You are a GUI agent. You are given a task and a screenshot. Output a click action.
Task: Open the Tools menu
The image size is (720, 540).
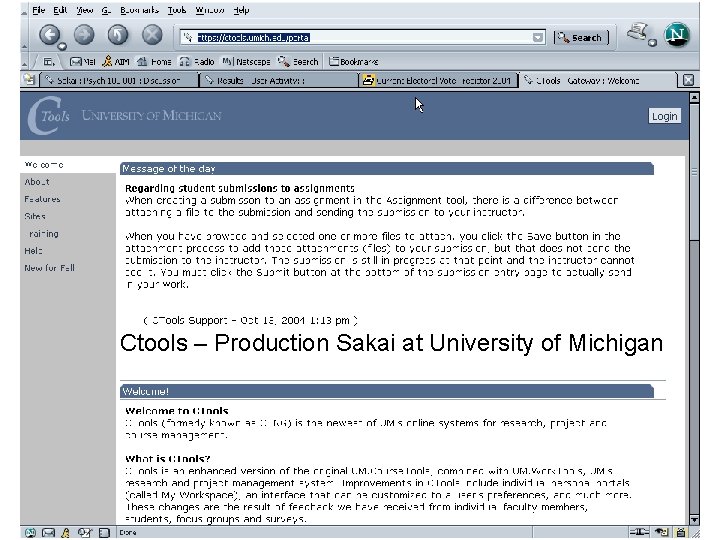[x=177, y=10]
